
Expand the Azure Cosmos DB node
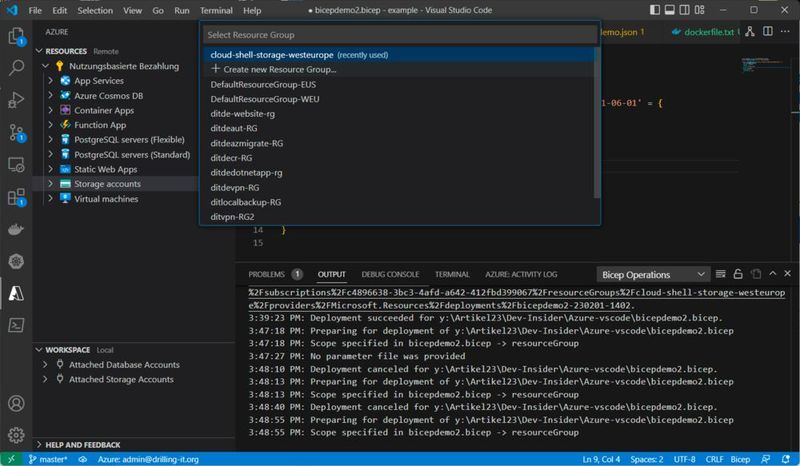(51, 95)
